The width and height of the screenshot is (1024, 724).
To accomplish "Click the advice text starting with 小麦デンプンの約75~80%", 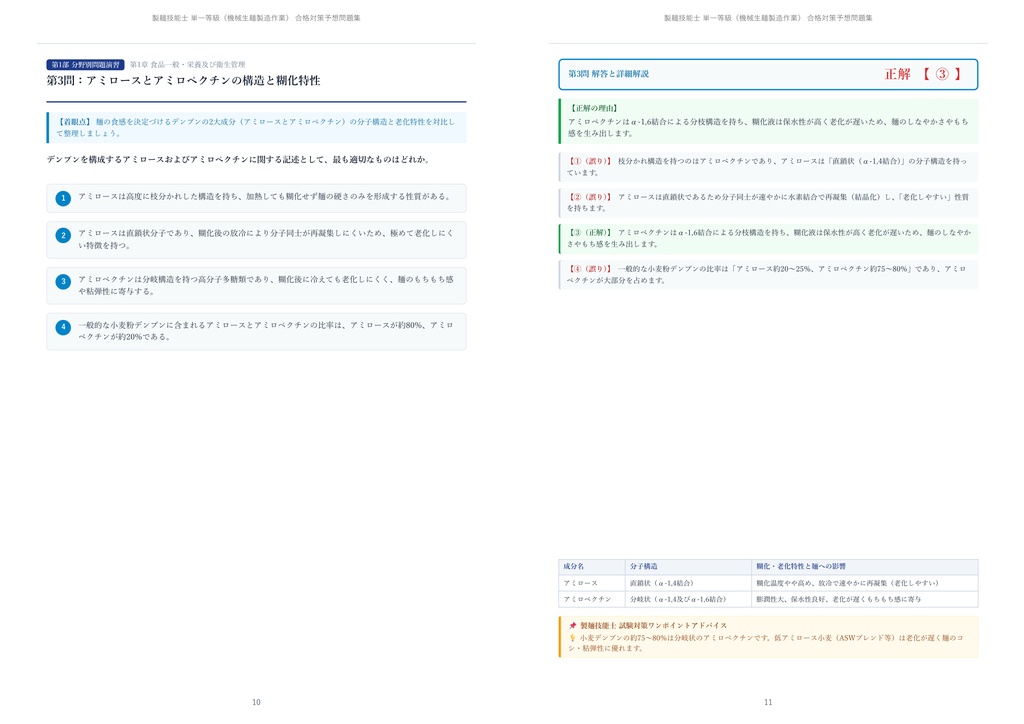I will (765, 643).
